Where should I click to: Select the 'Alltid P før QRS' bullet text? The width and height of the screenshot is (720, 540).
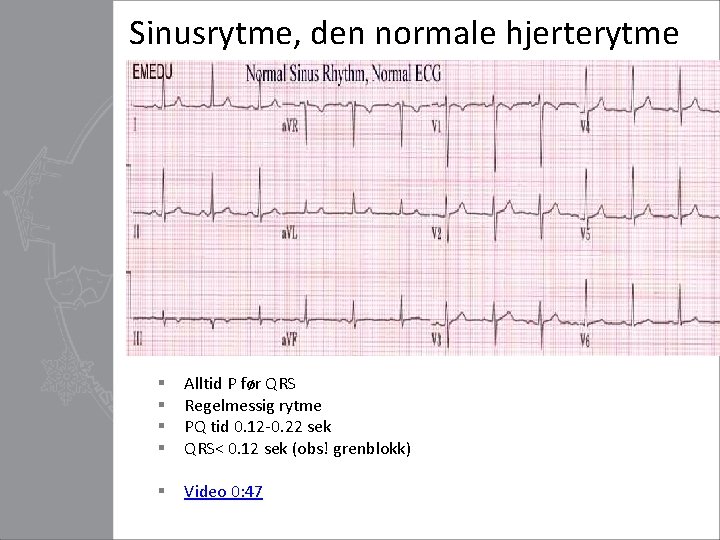(x=240, y=383)
